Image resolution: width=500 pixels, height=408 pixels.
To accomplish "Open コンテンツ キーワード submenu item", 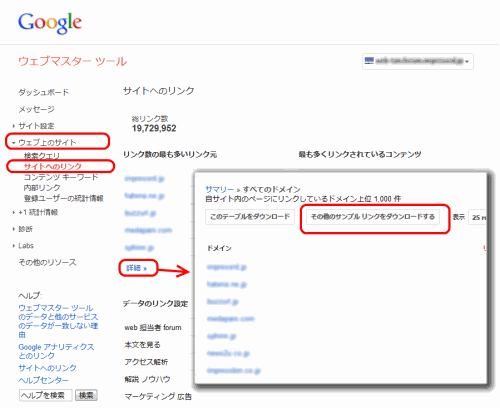I will [61, 177].
